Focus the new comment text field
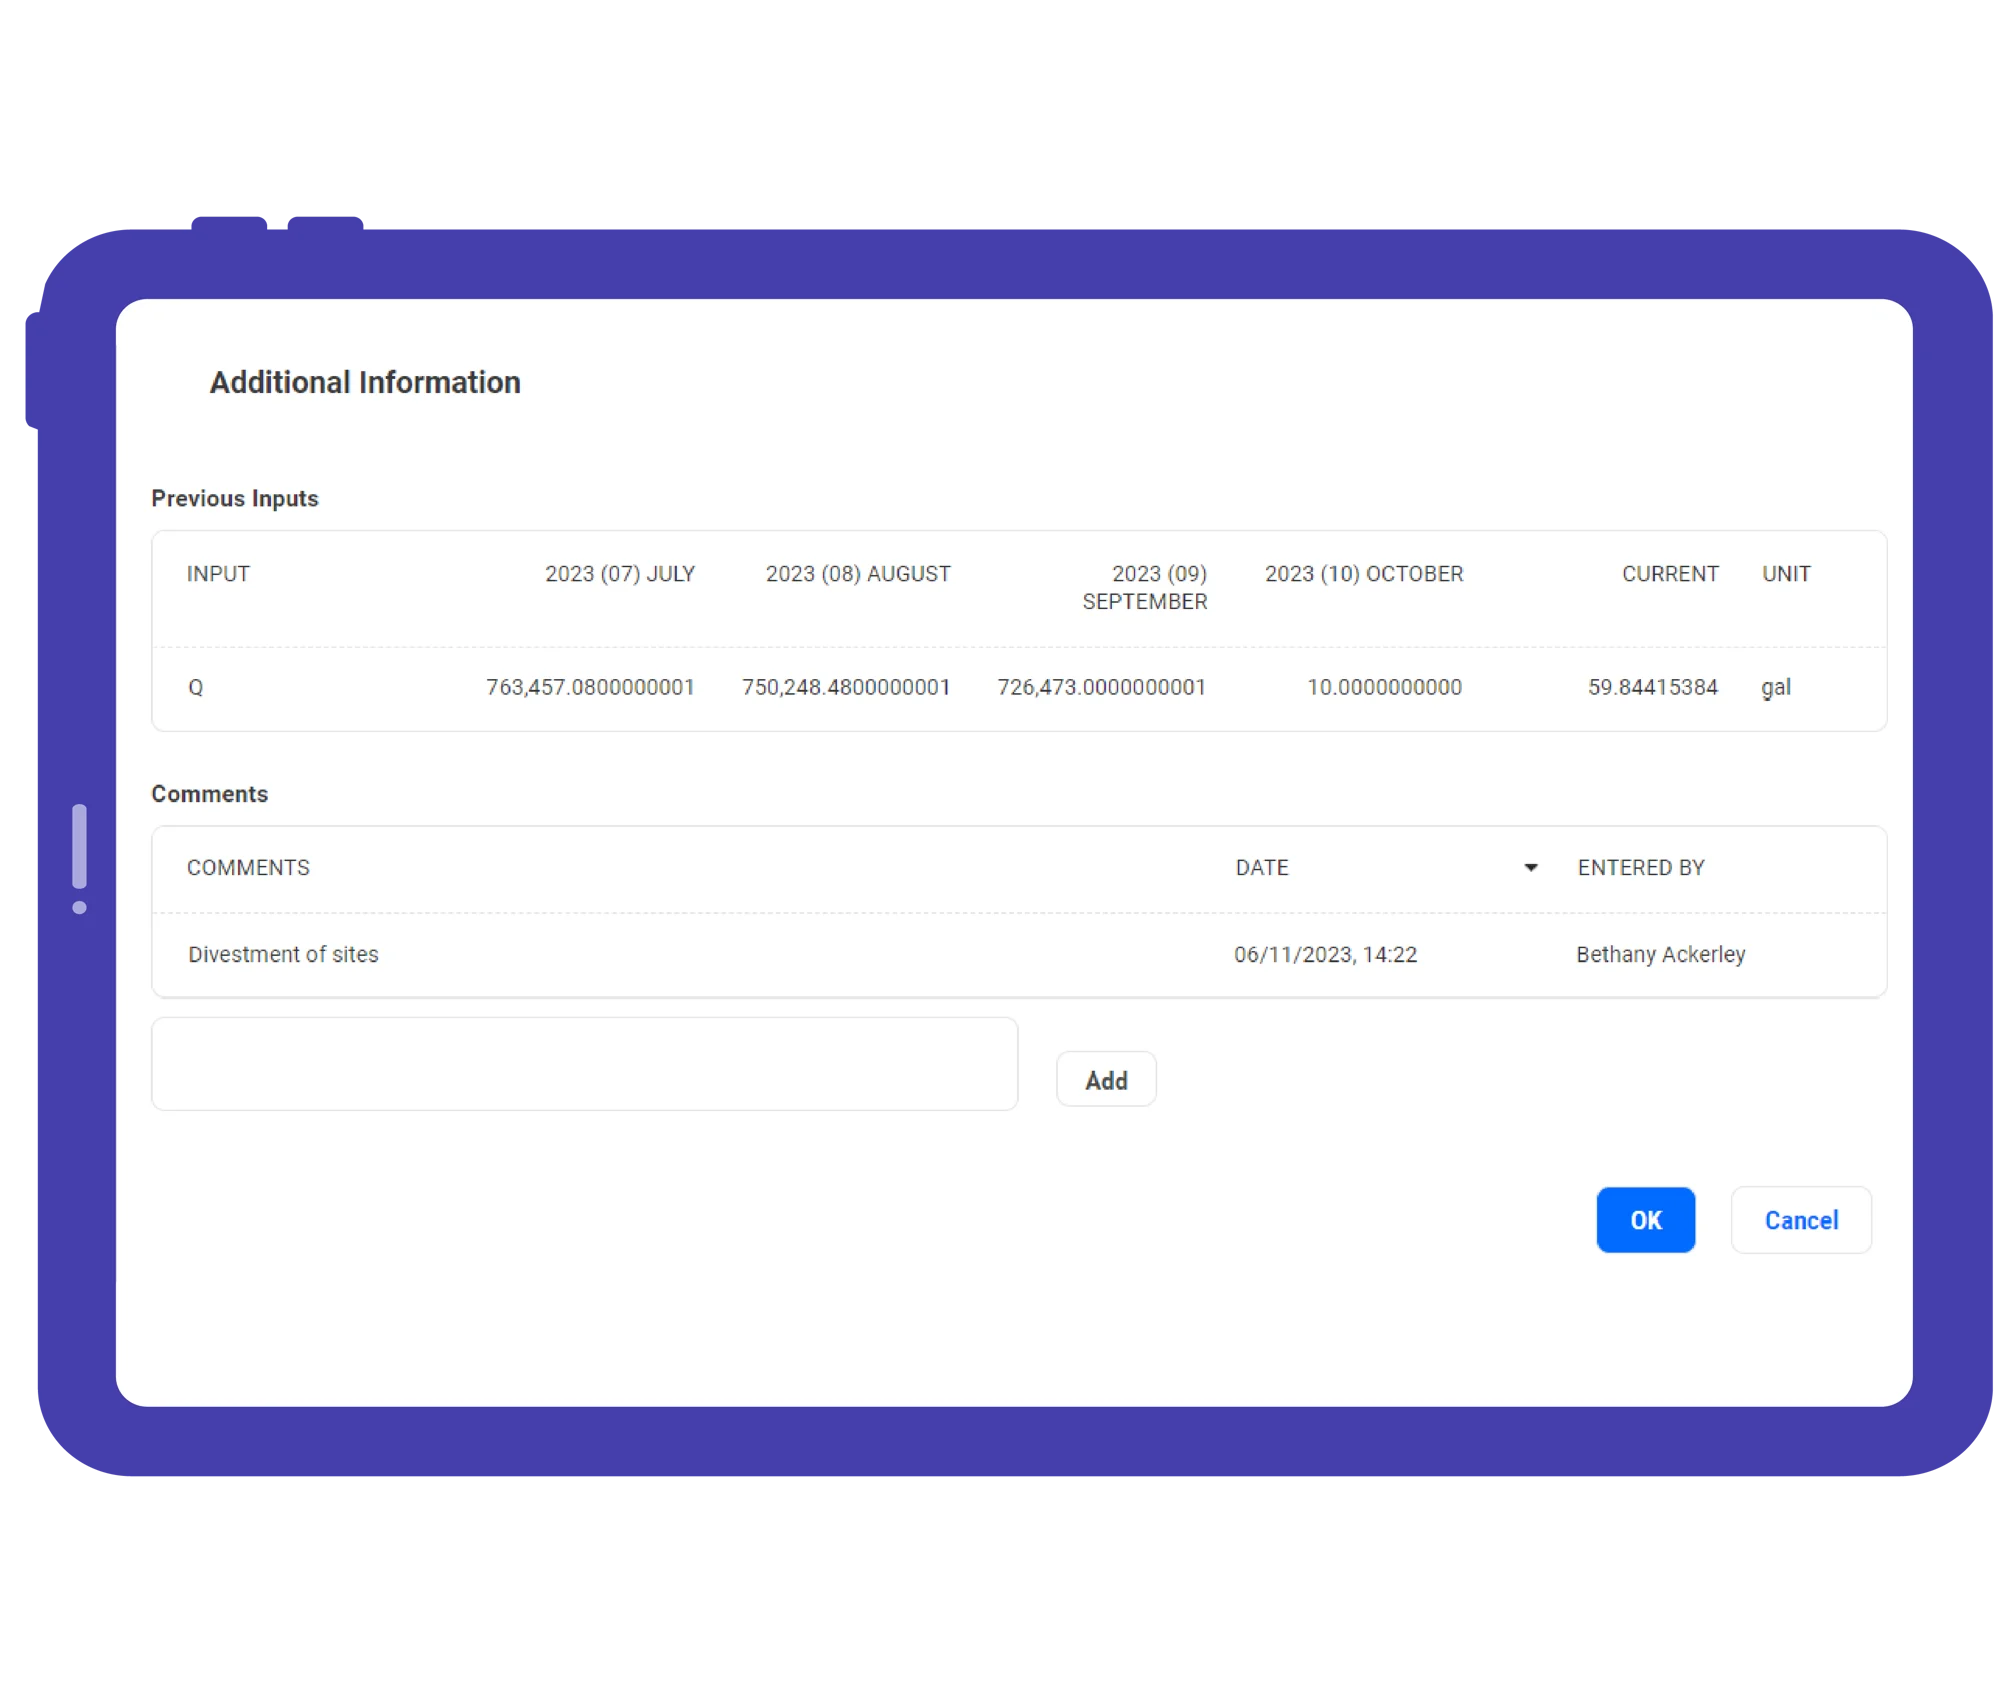This screenshot has width=2000, height=1707. click(x=584, y=1064)
